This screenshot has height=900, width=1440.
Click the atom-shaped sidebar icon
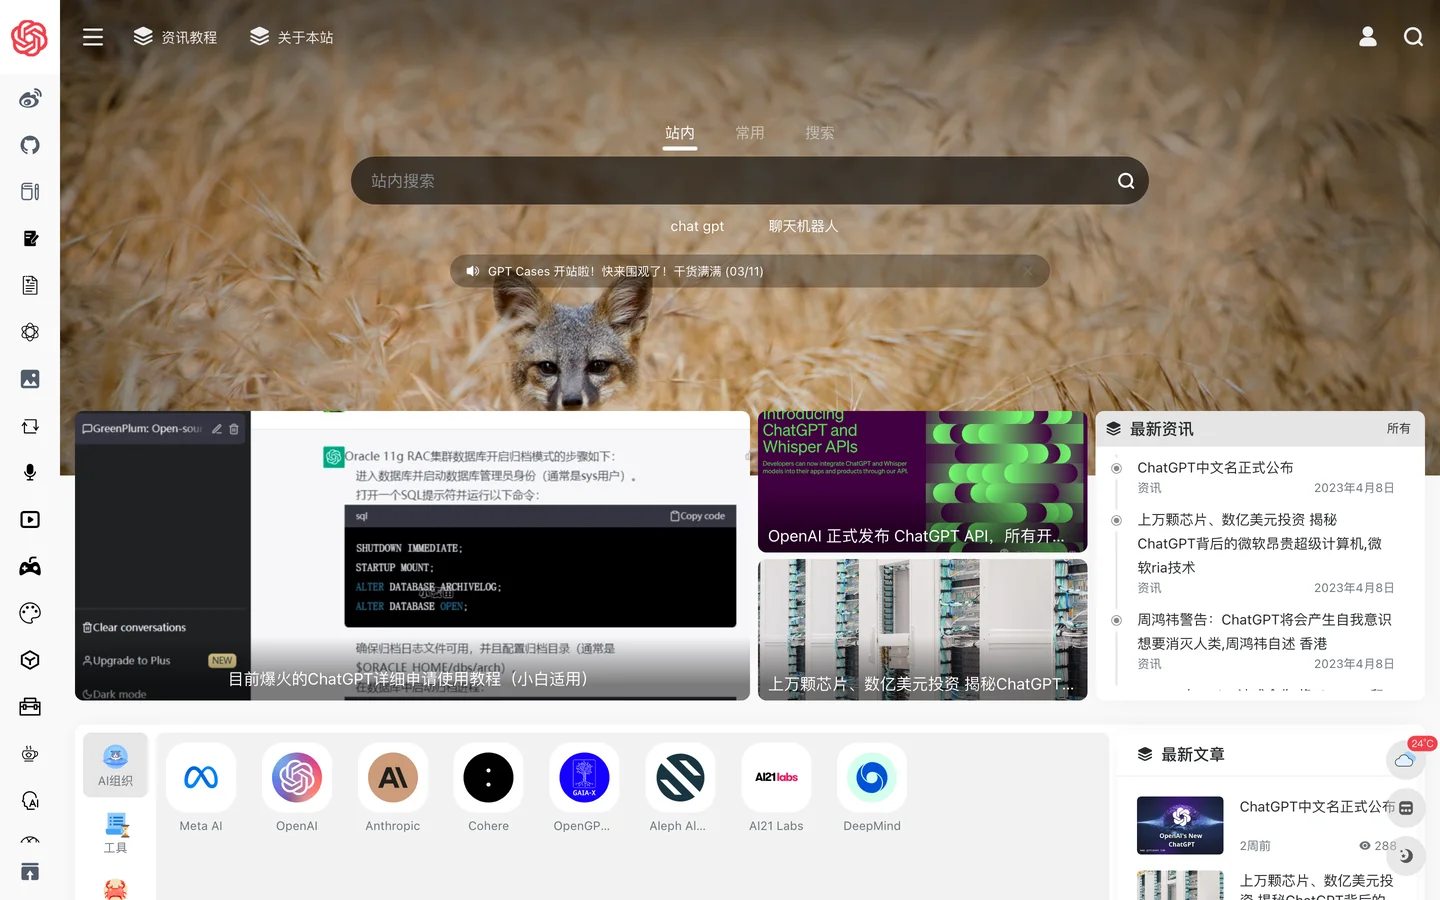click(30, 332)
